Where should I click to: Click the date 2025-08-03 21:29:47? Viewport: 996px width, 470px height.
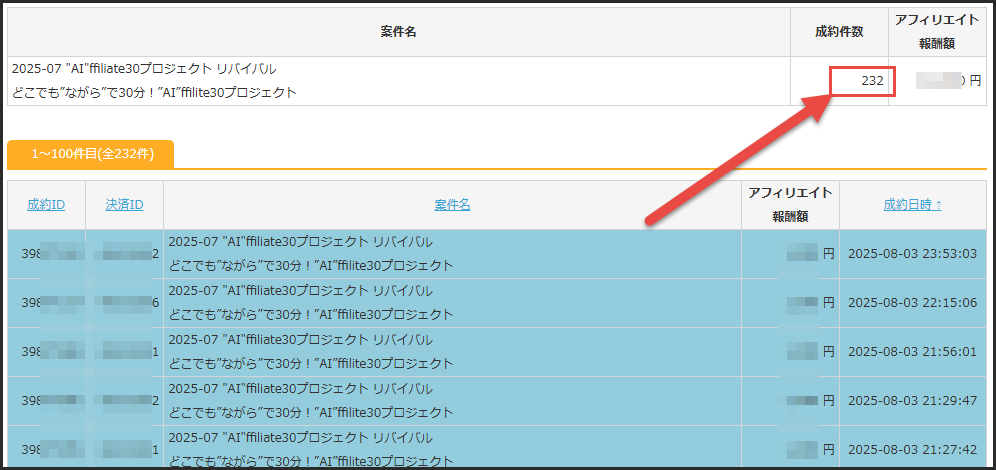[x=912, y=401]
